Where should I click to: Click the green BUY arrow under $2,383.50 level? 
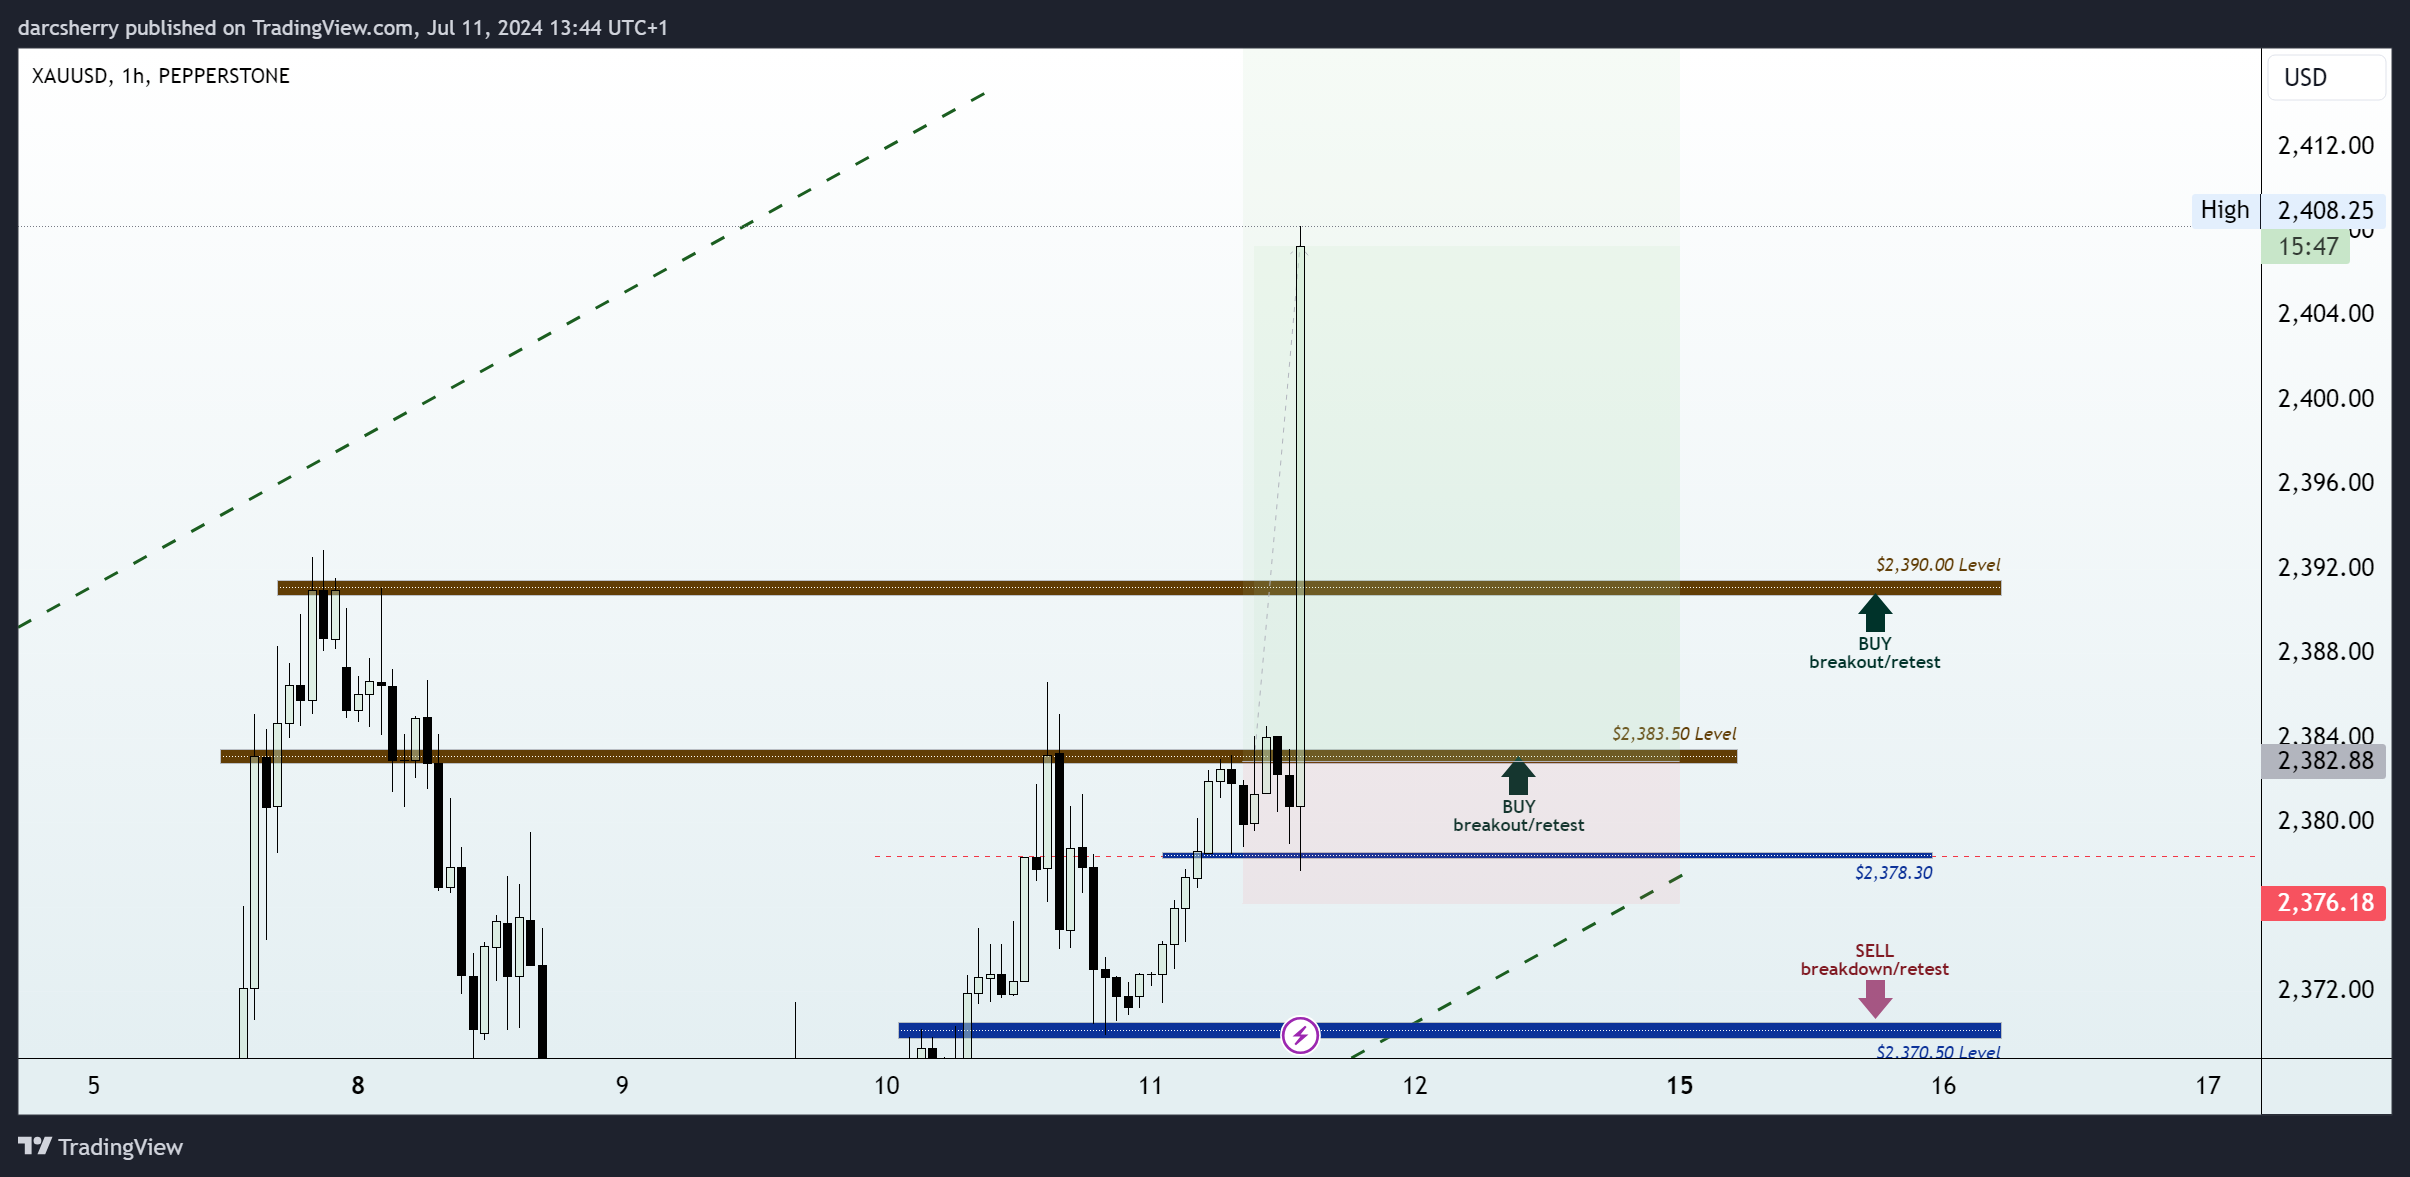point(1518,777)
